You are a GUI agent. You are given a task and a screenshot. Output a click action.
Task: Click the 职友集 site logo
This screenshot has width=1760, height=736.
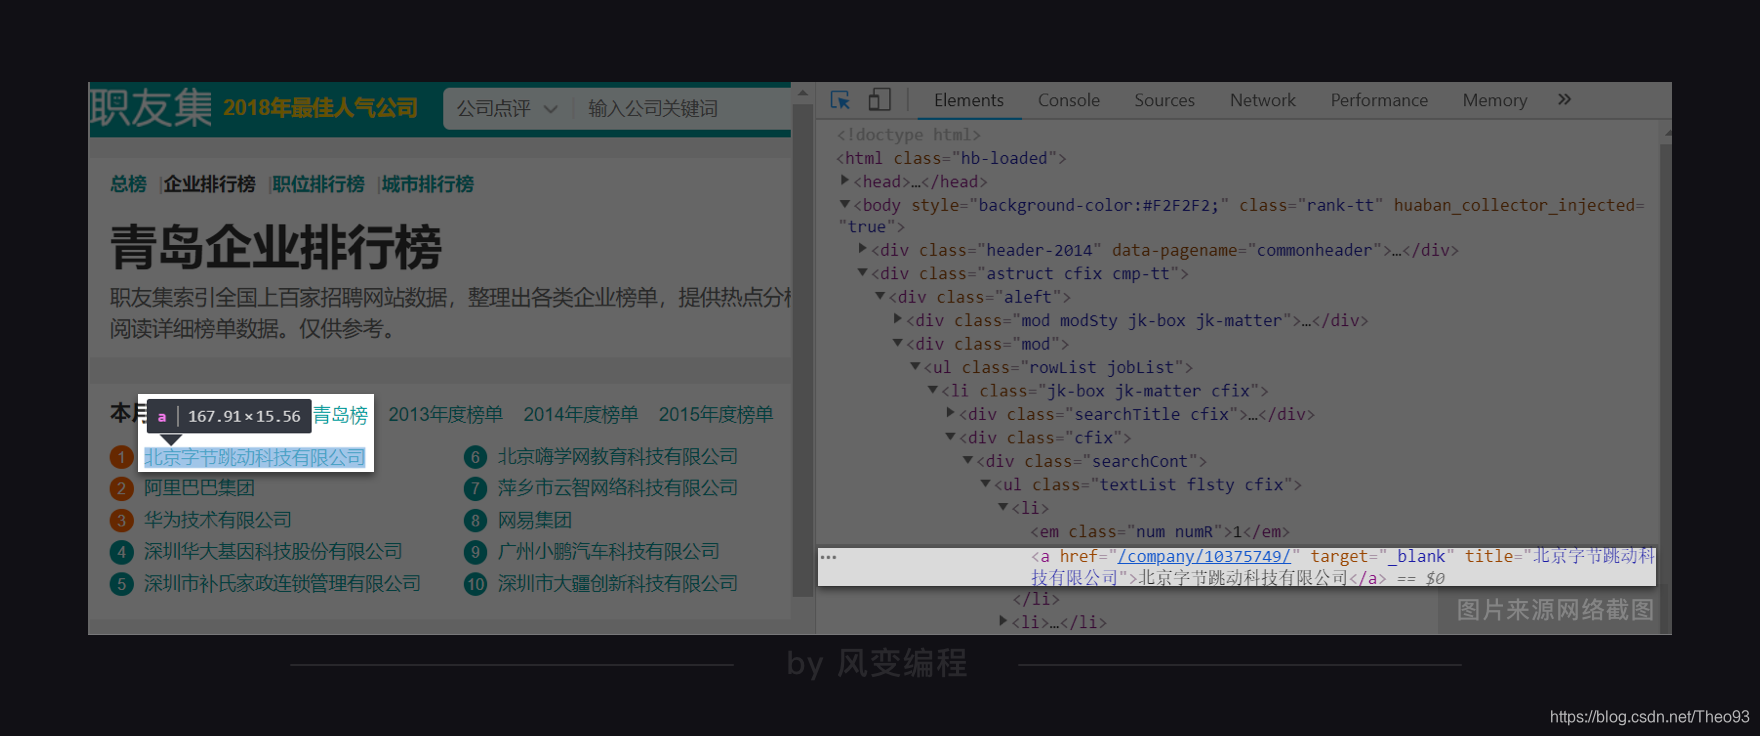(x=151, y=108)
